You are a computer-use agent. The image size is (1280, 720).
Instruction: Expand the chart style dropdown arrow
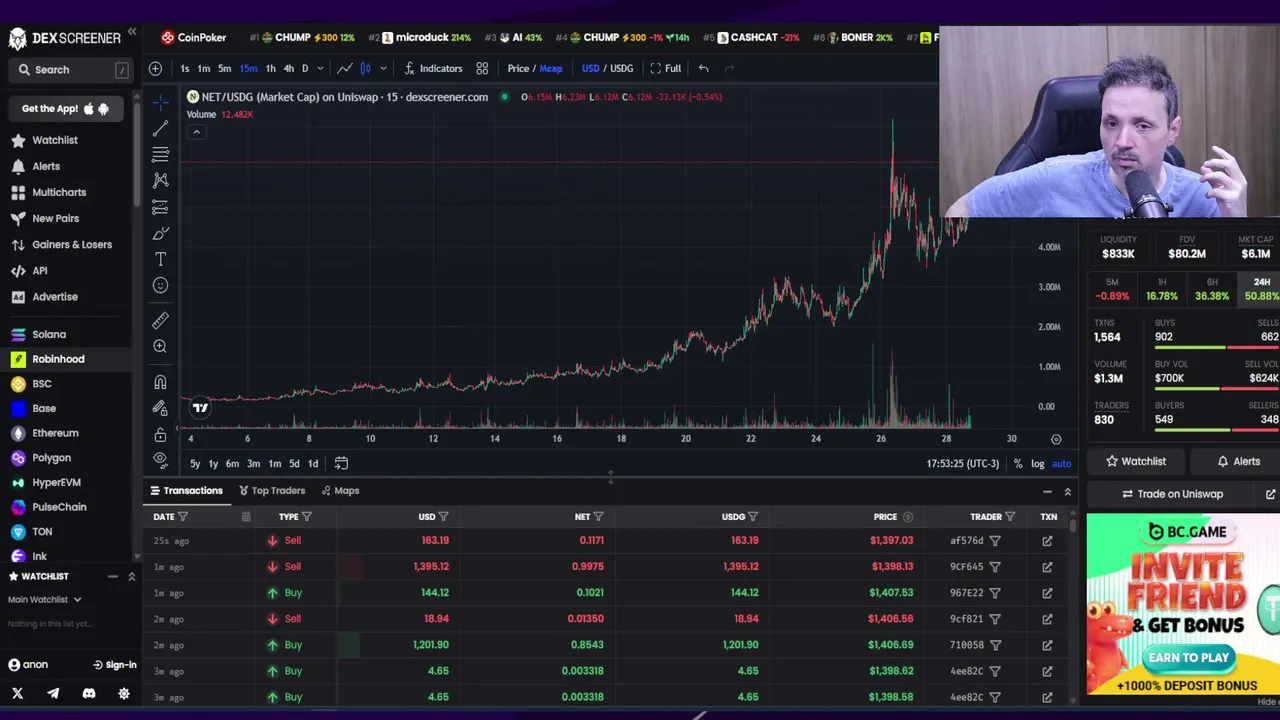(383, 68)
